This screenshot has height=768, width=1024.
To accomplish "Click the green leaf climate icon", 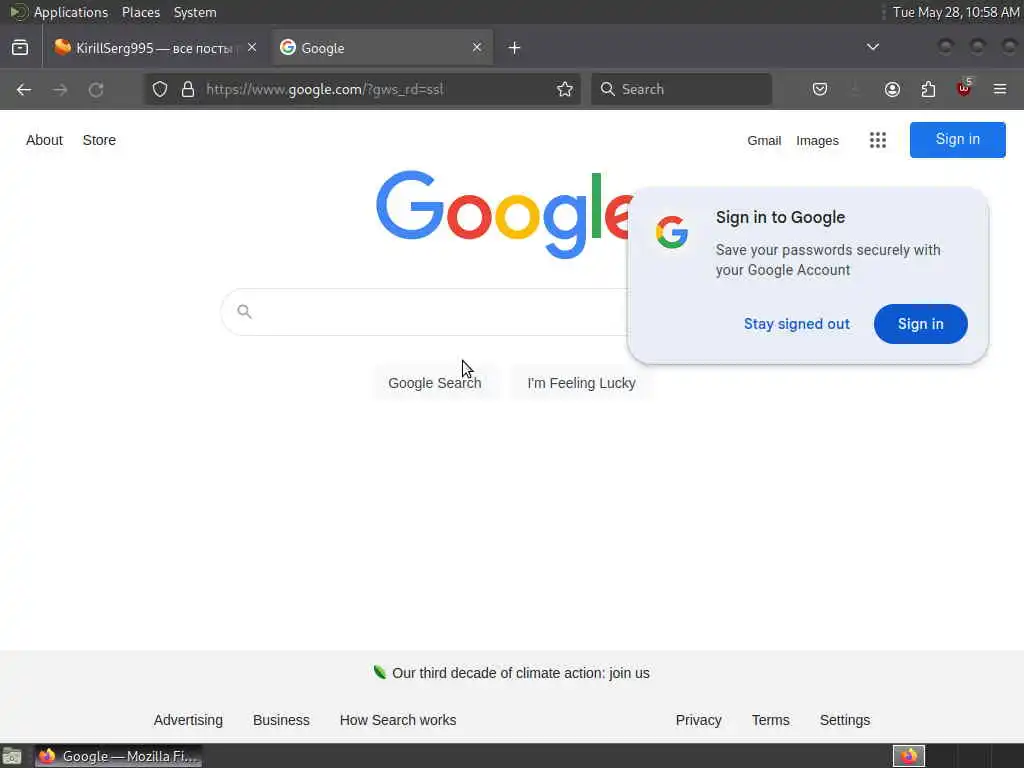I will pos(379,672).
